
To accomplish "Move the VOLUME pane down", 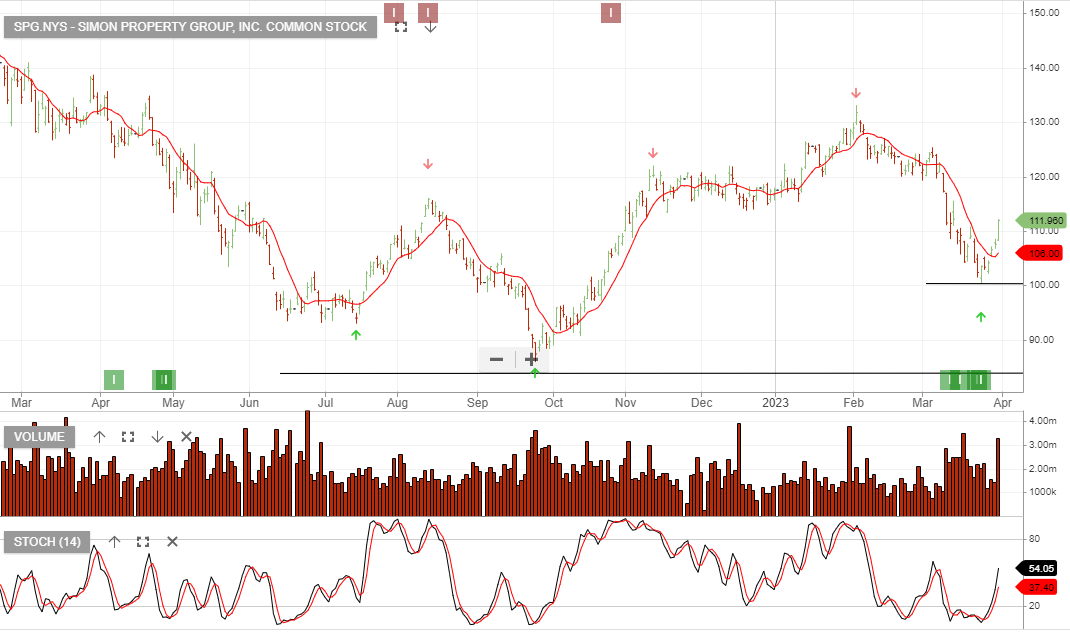I will coord(157,437).
